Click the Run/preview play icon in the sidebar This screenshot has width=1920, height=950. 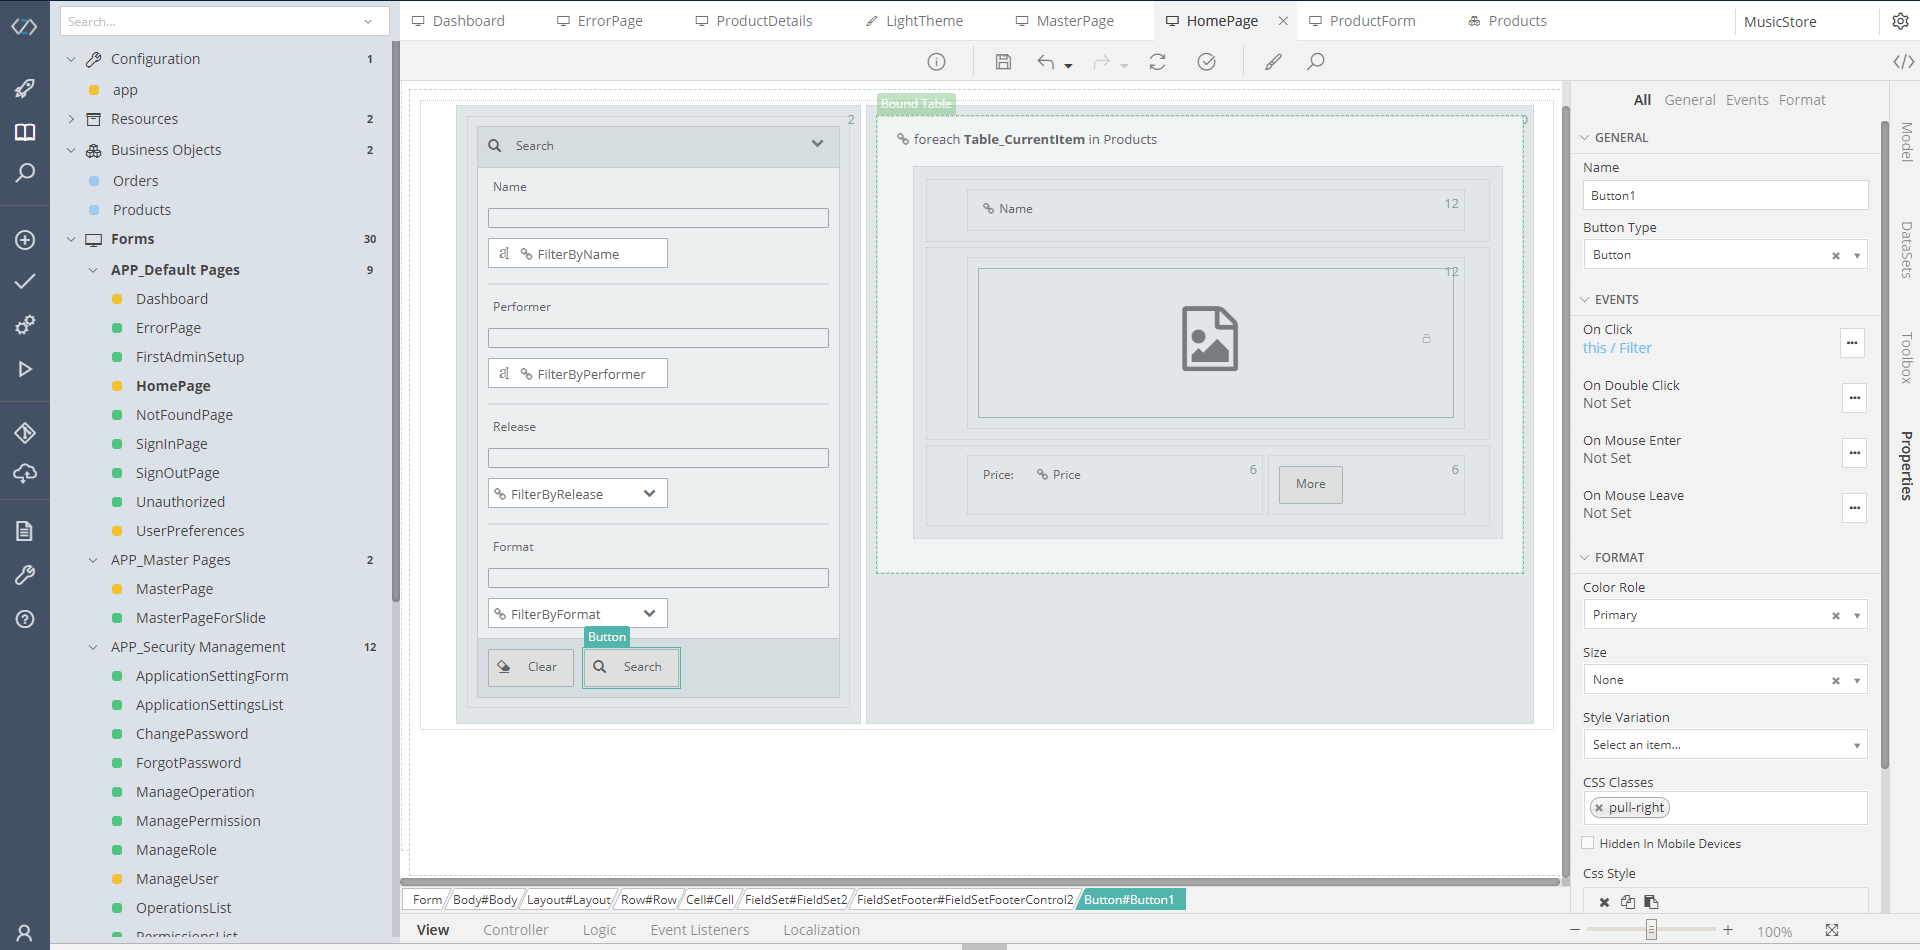coord(24,369)
